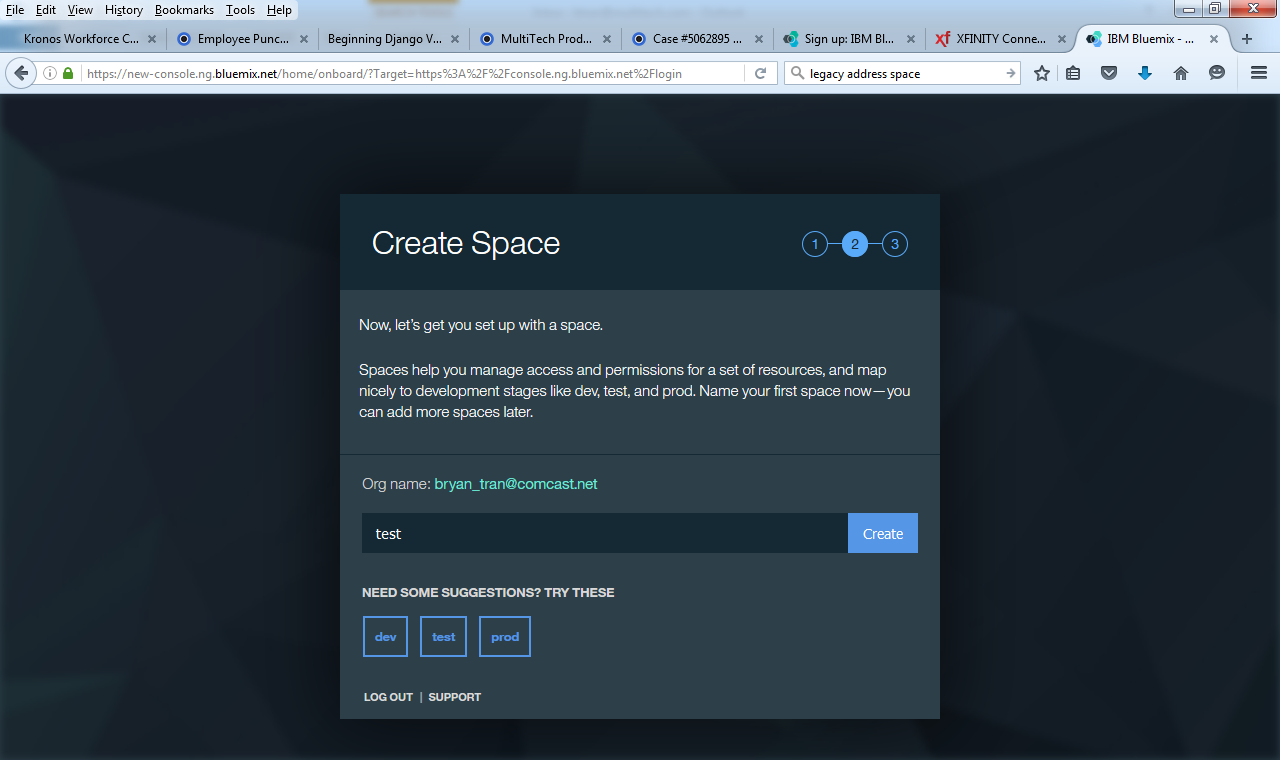This screenshot has height=760, width=1280.
Task: Click the green padlock site security icon
Action: 68,73
